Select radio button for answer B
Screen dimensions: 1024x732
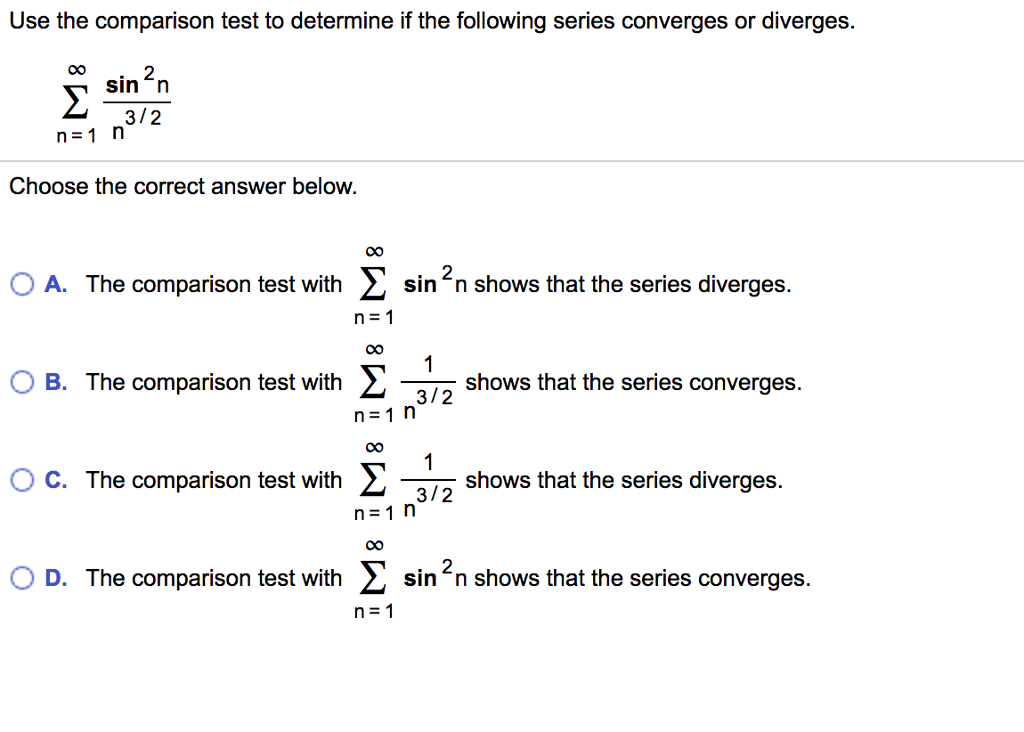tap(21, 382)
